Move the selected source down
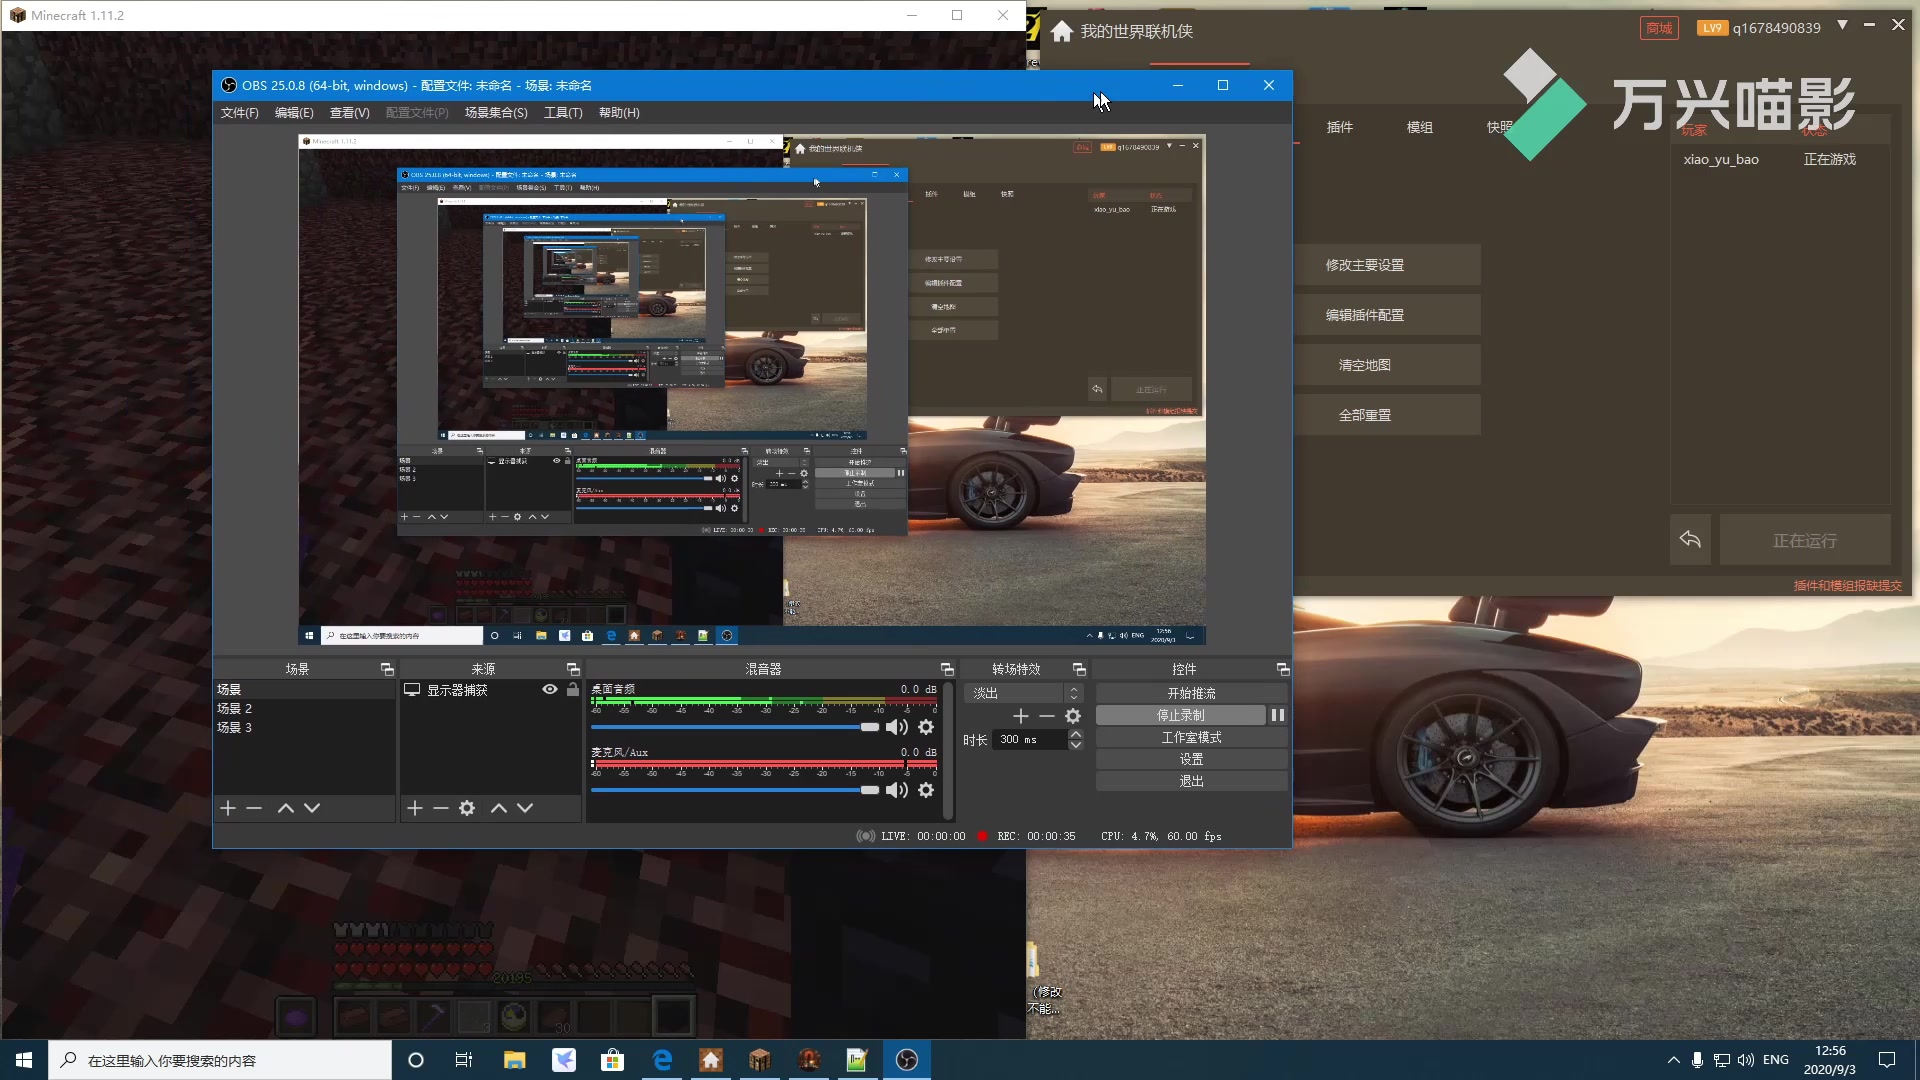The width and height of the screenshot is (1920, 1080). click(525, 808)
